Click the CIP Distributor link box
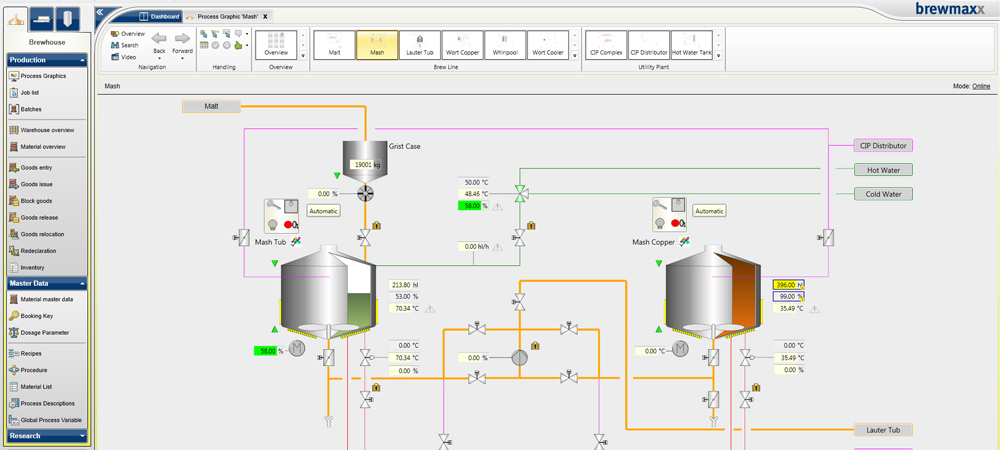This screenshot has width=1000, height=450. click(x=883, y=146)
